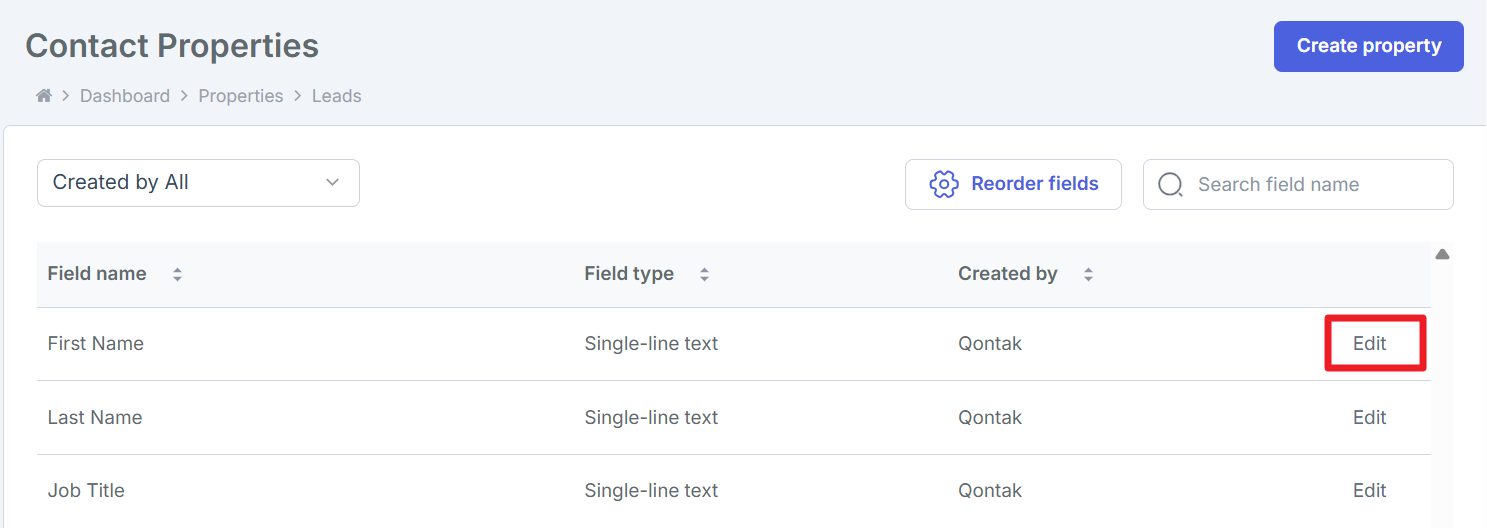This screenshot has height=528, width=1487.
Task: Click the Reorder fields button
Action: 1013,184
